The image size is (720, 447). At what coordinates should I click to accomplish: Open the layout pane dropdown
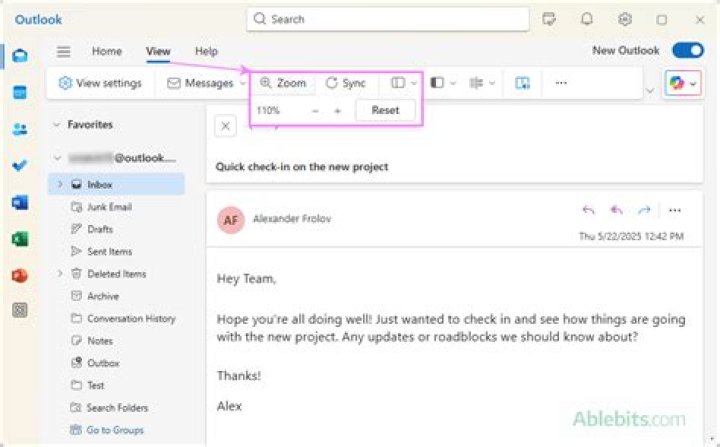(404, 83)
